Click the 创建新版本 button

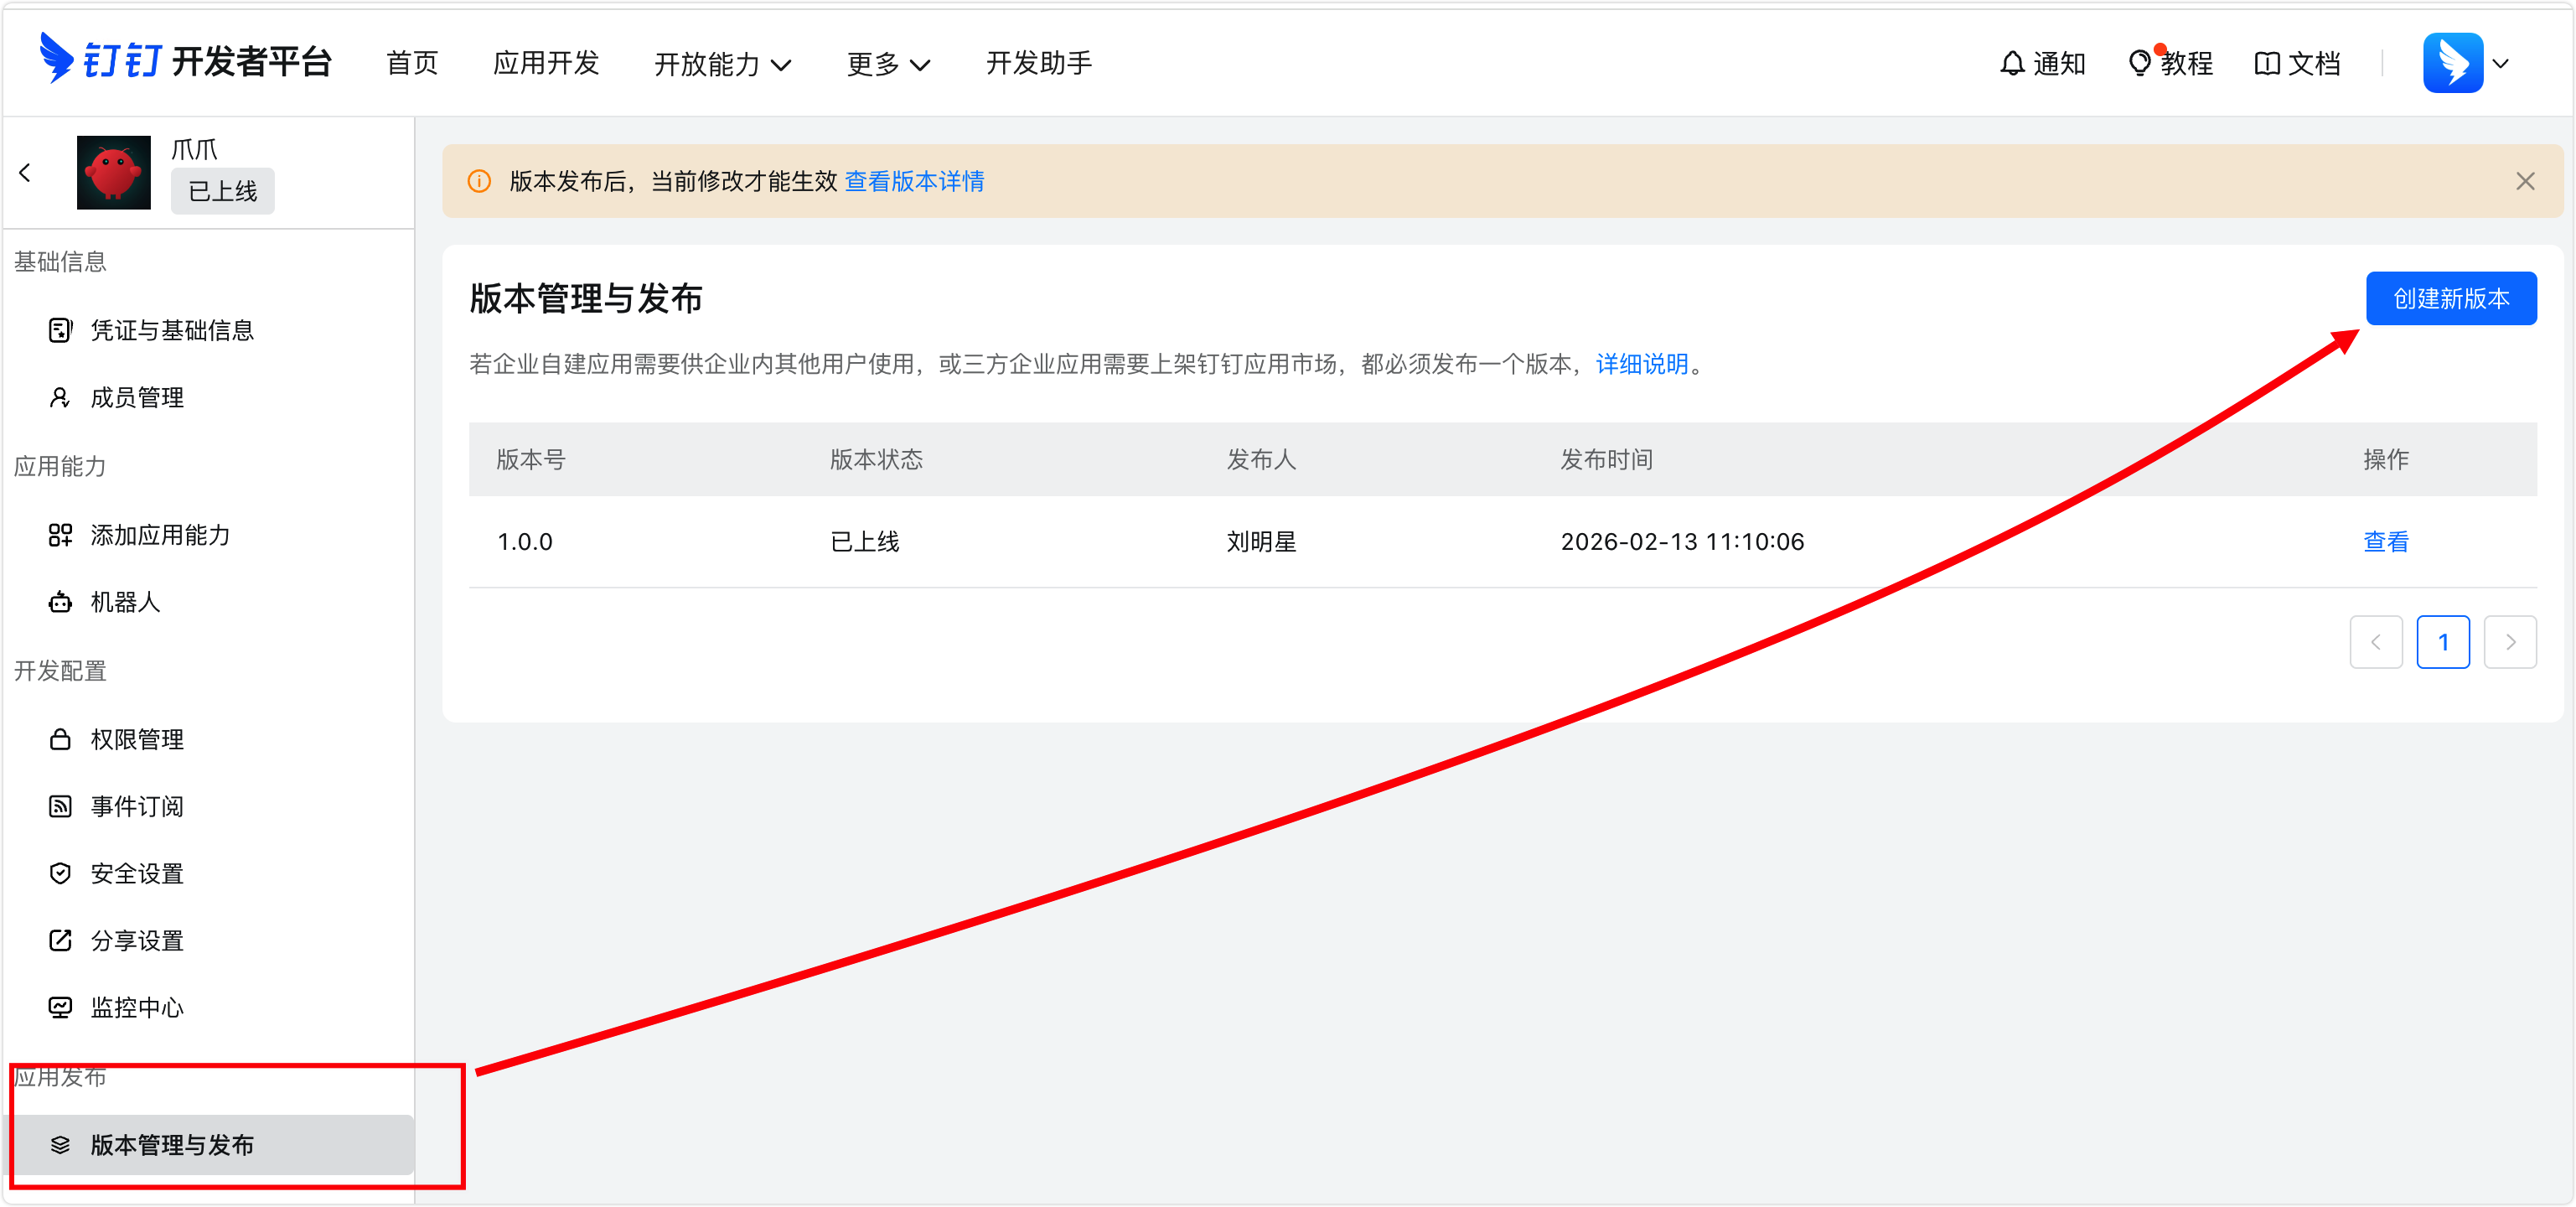click(x=2450, y=298)
